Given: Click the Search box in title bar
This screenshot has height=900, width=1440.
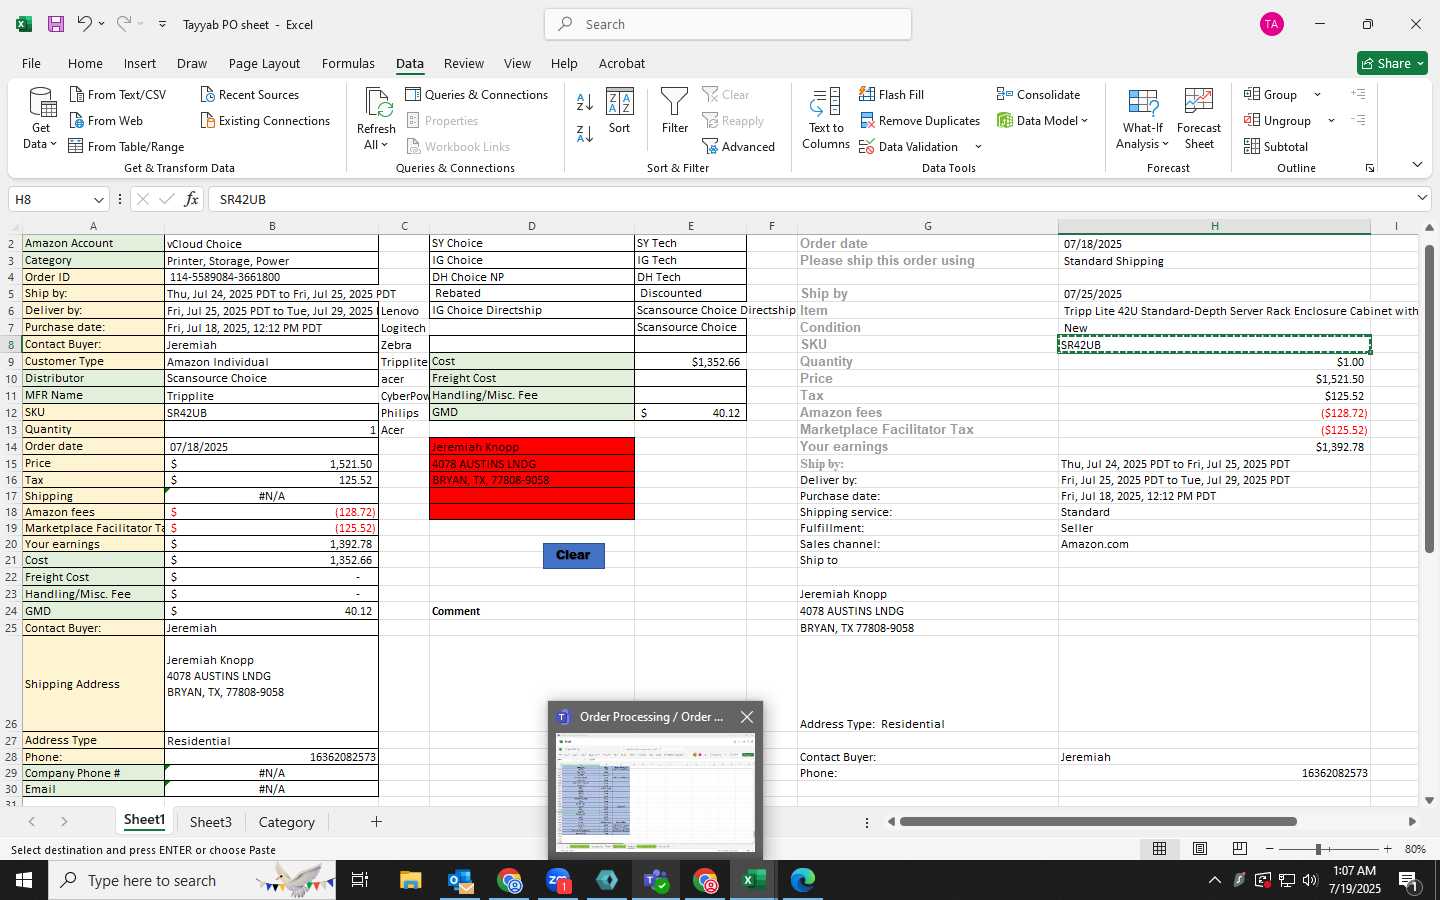Looking at the screenshot, I should pyautogui.click(x=728, y=24).
